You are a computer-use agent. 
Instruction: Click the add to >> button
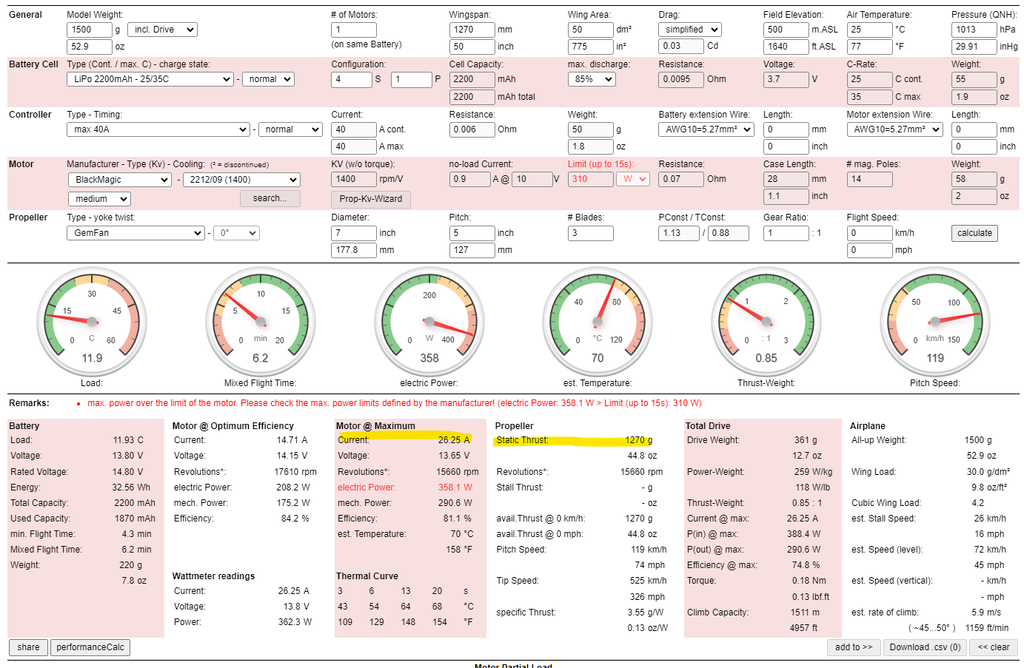pos(856,647)
